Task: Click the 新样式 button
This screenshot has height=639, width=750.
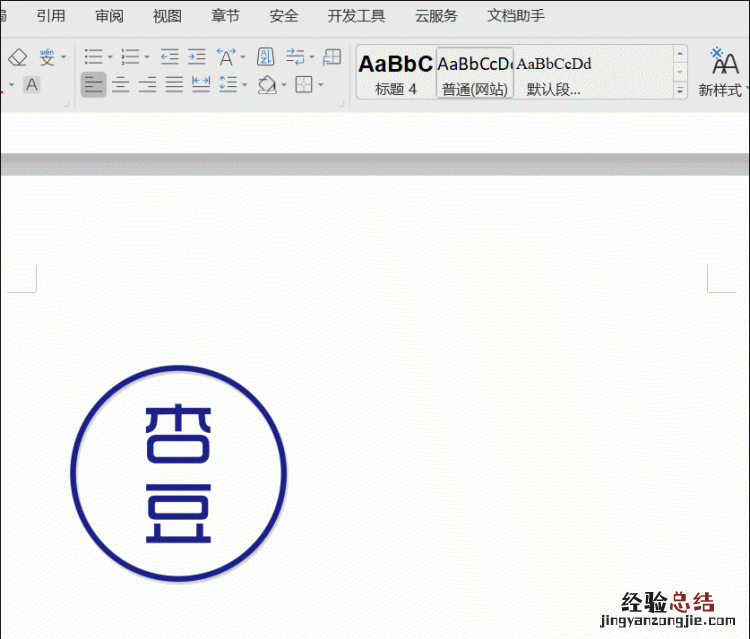Action: click(724, 72)
